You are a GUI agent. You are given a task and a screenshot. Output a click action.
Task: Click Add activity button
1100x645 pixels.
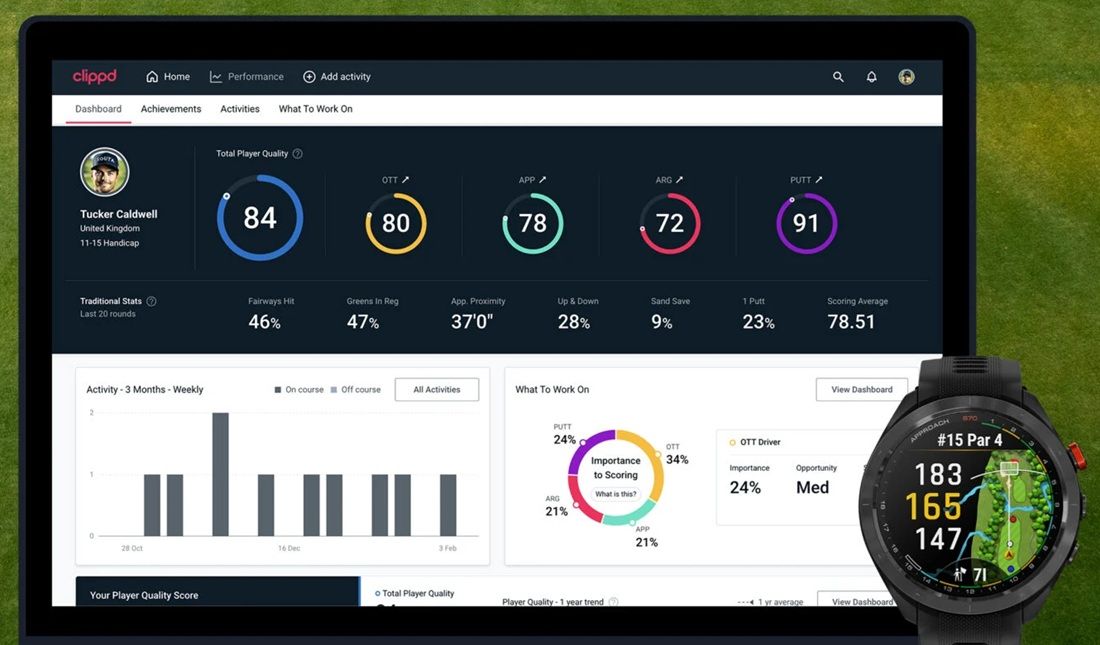[337, 77]
